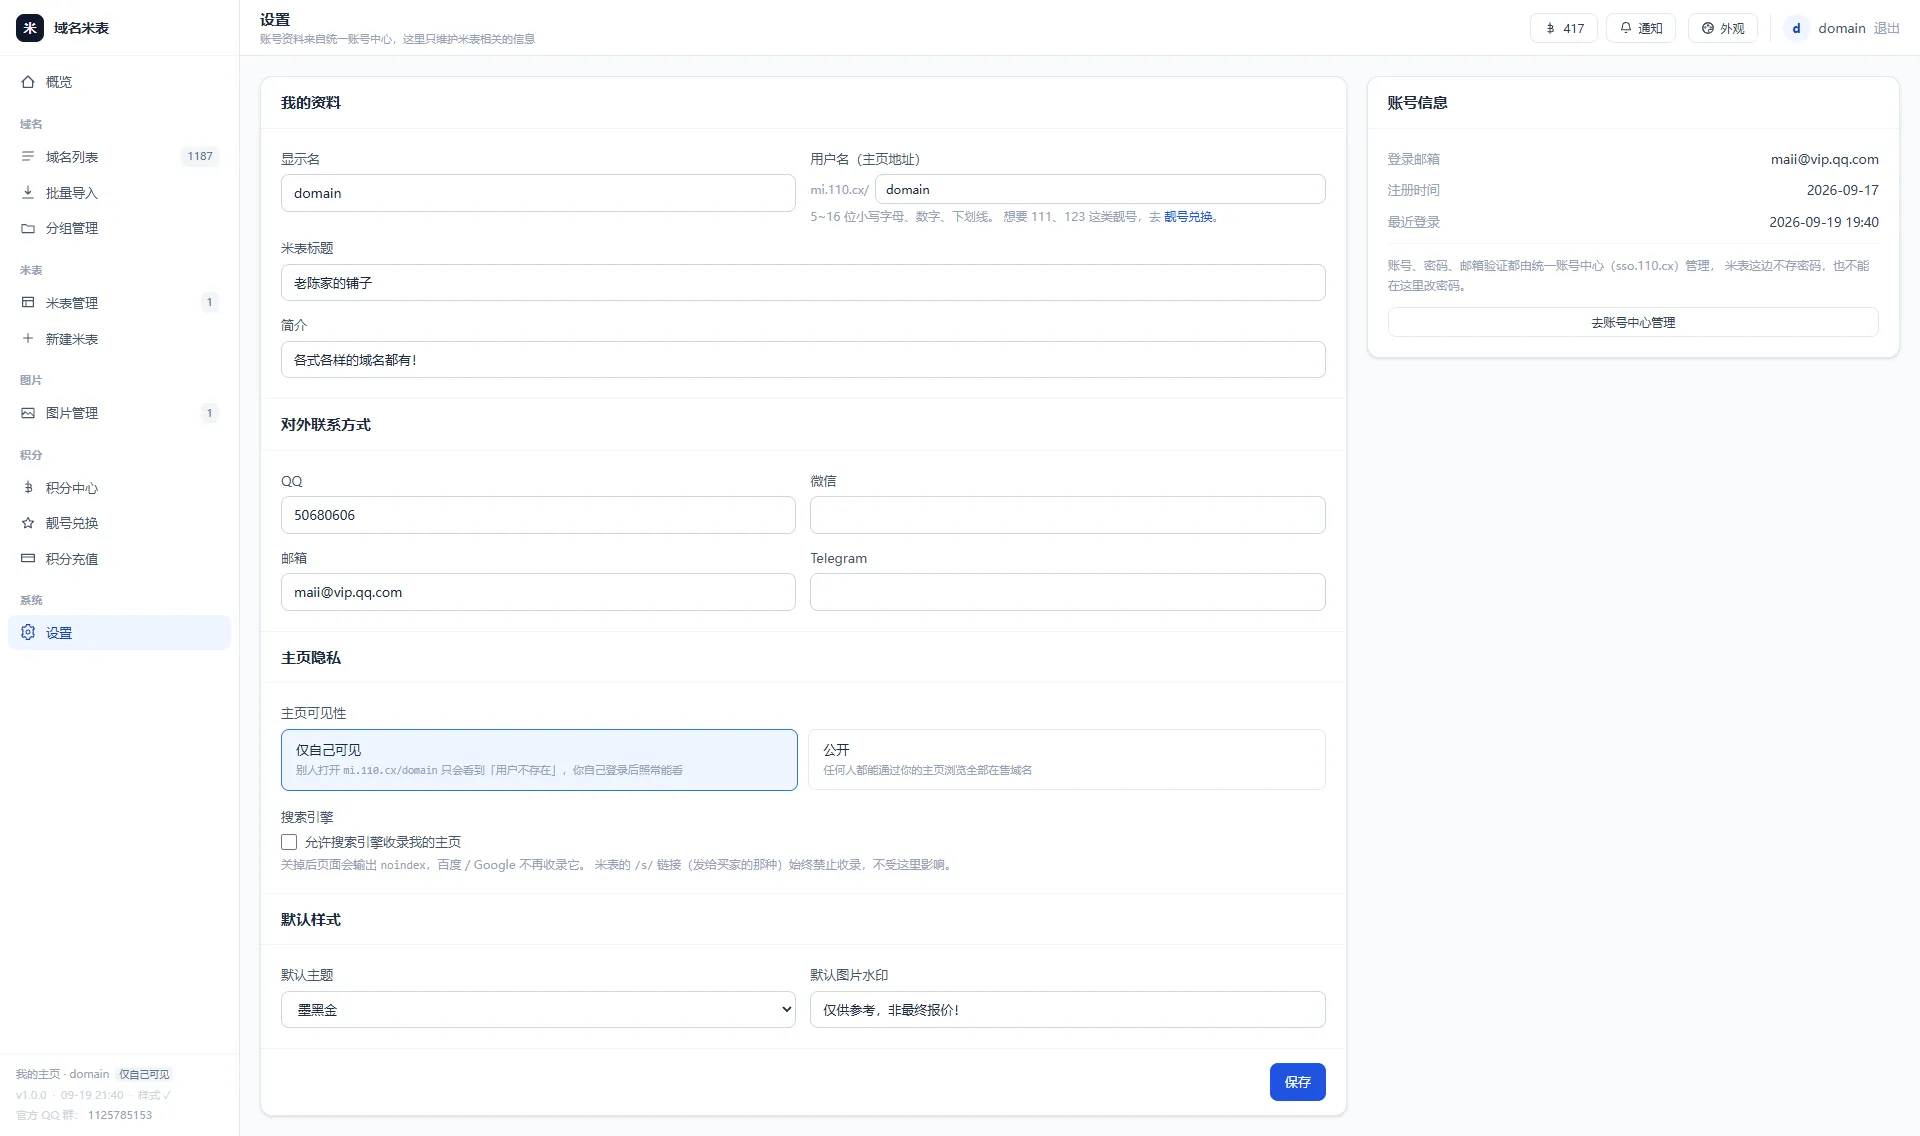Click the 积分充值 card icon

pyautogui.click(x=28, y=559)
